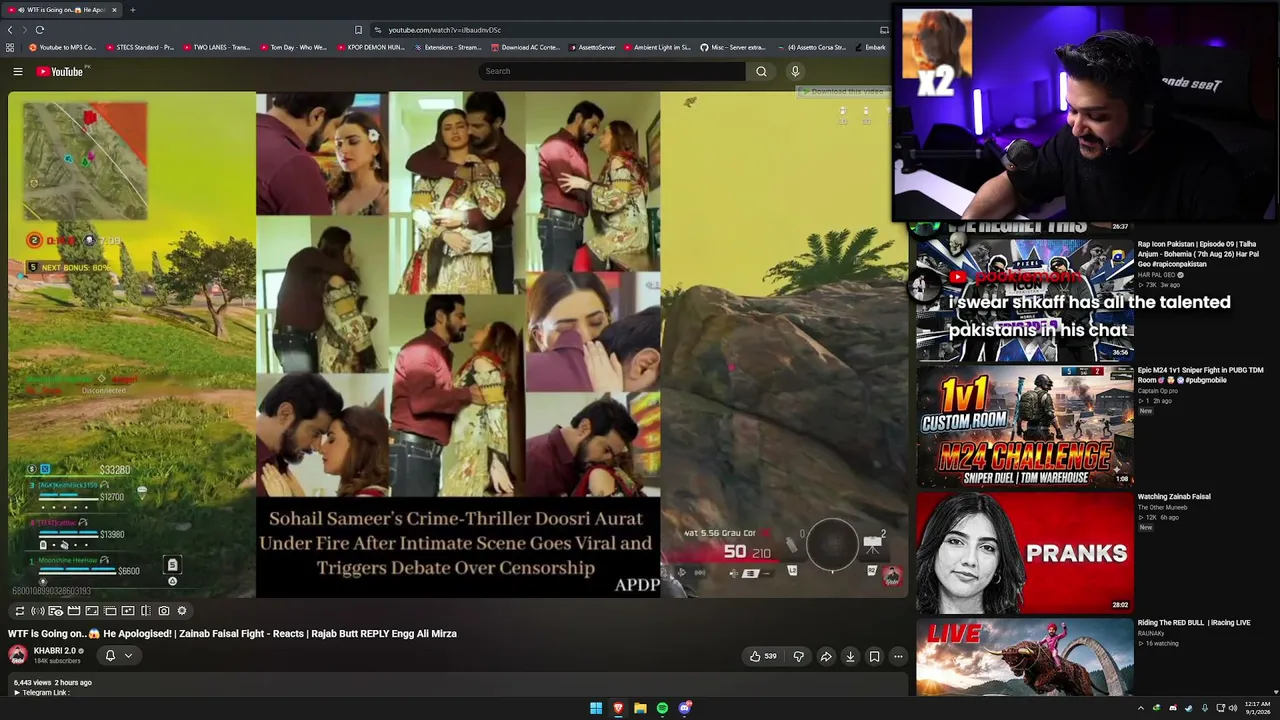The height and width of the screenshot is (720, 1280).
Task: Go back in the browser
Action: point(10,30)
